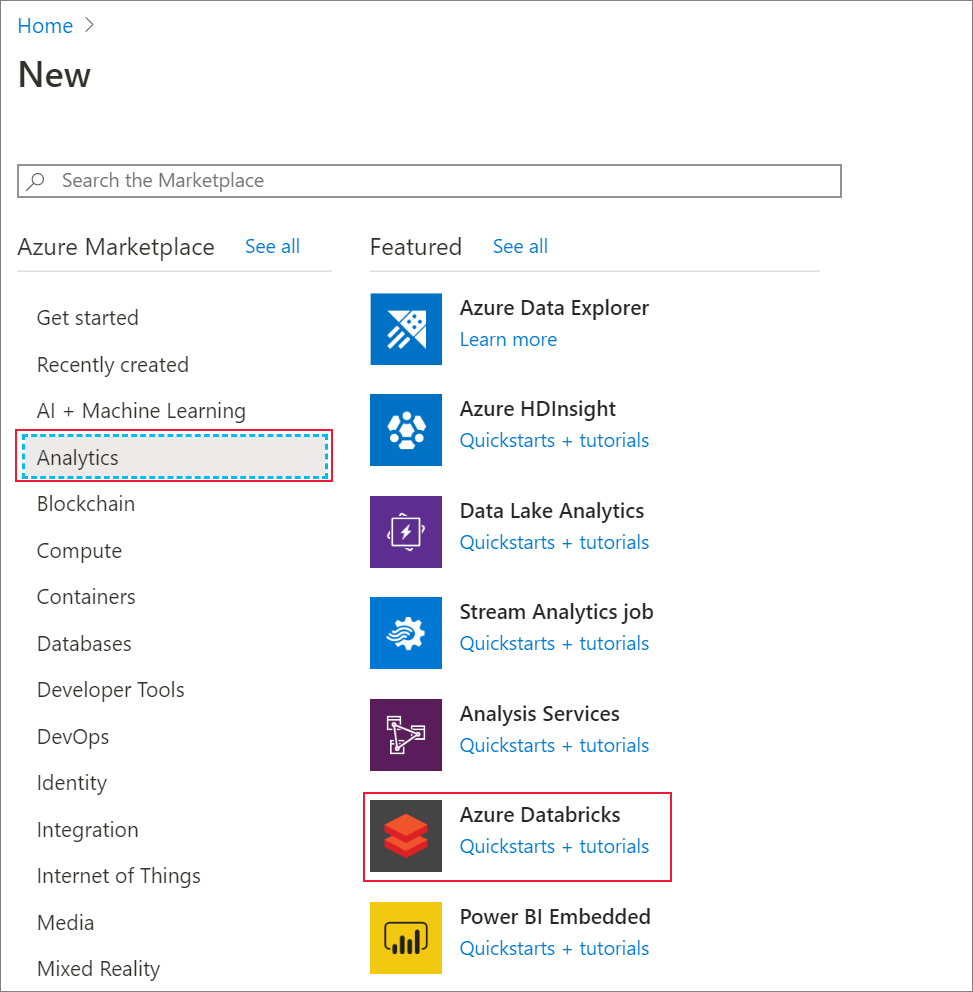Open the Databases category

(84, 644)
